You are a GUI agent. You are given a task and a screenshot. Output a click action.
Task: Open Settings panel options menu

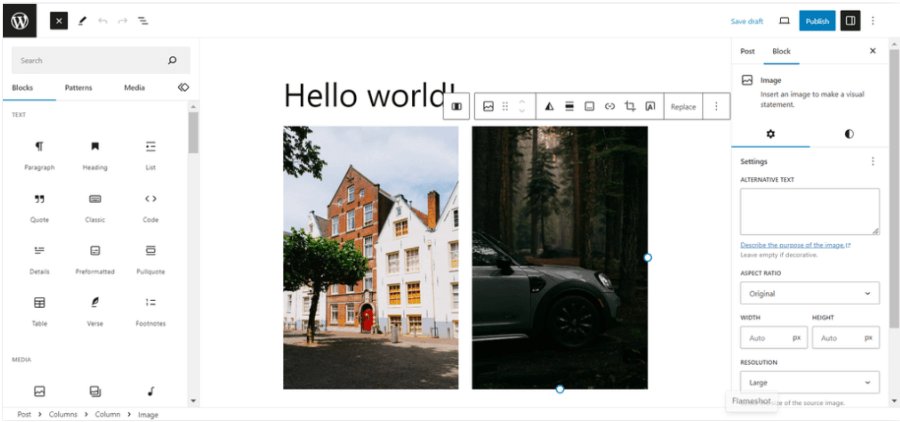click(x=873, y=161)
